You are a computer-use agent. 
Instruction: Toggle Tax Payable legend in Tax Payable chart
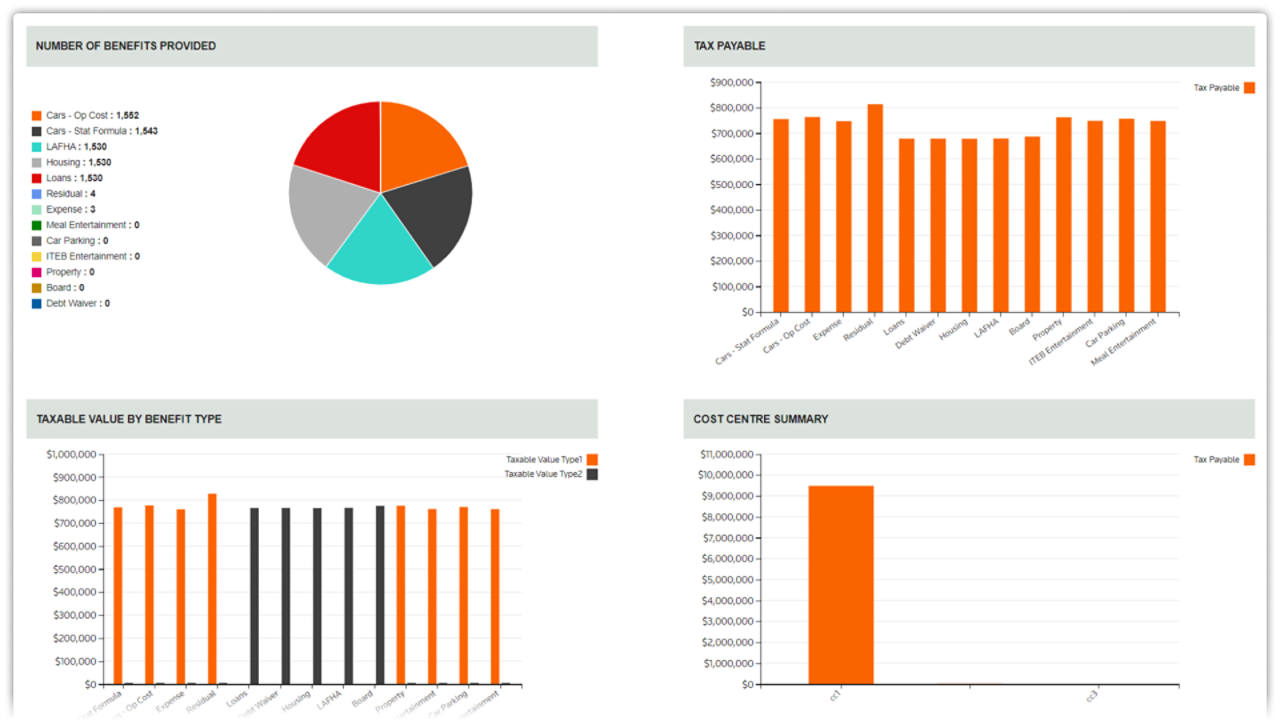1223,88
